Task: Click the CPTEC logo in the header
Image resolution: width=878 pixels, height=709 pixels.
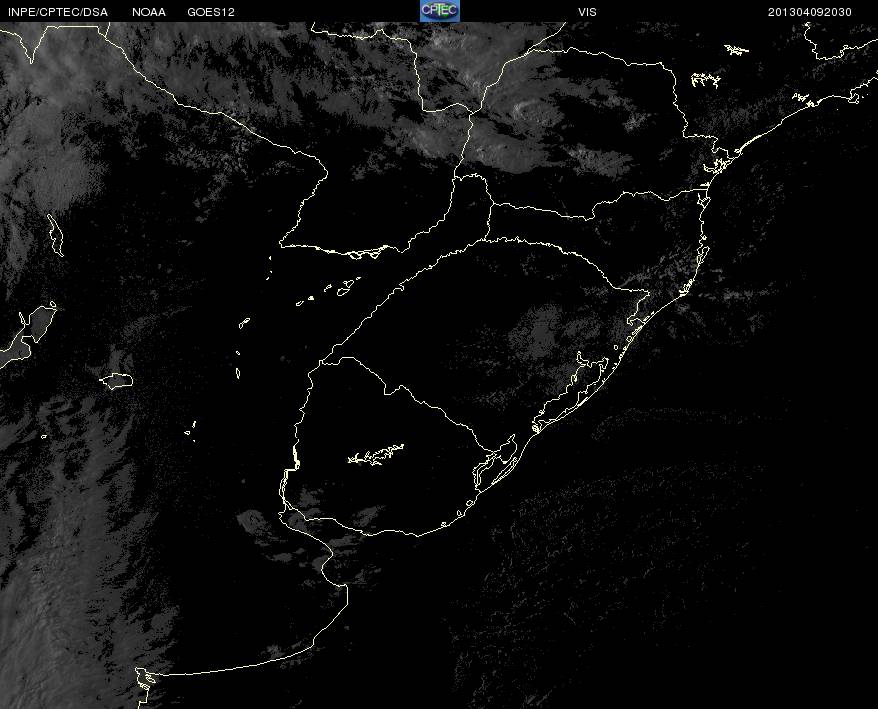Action: [440, 11]
